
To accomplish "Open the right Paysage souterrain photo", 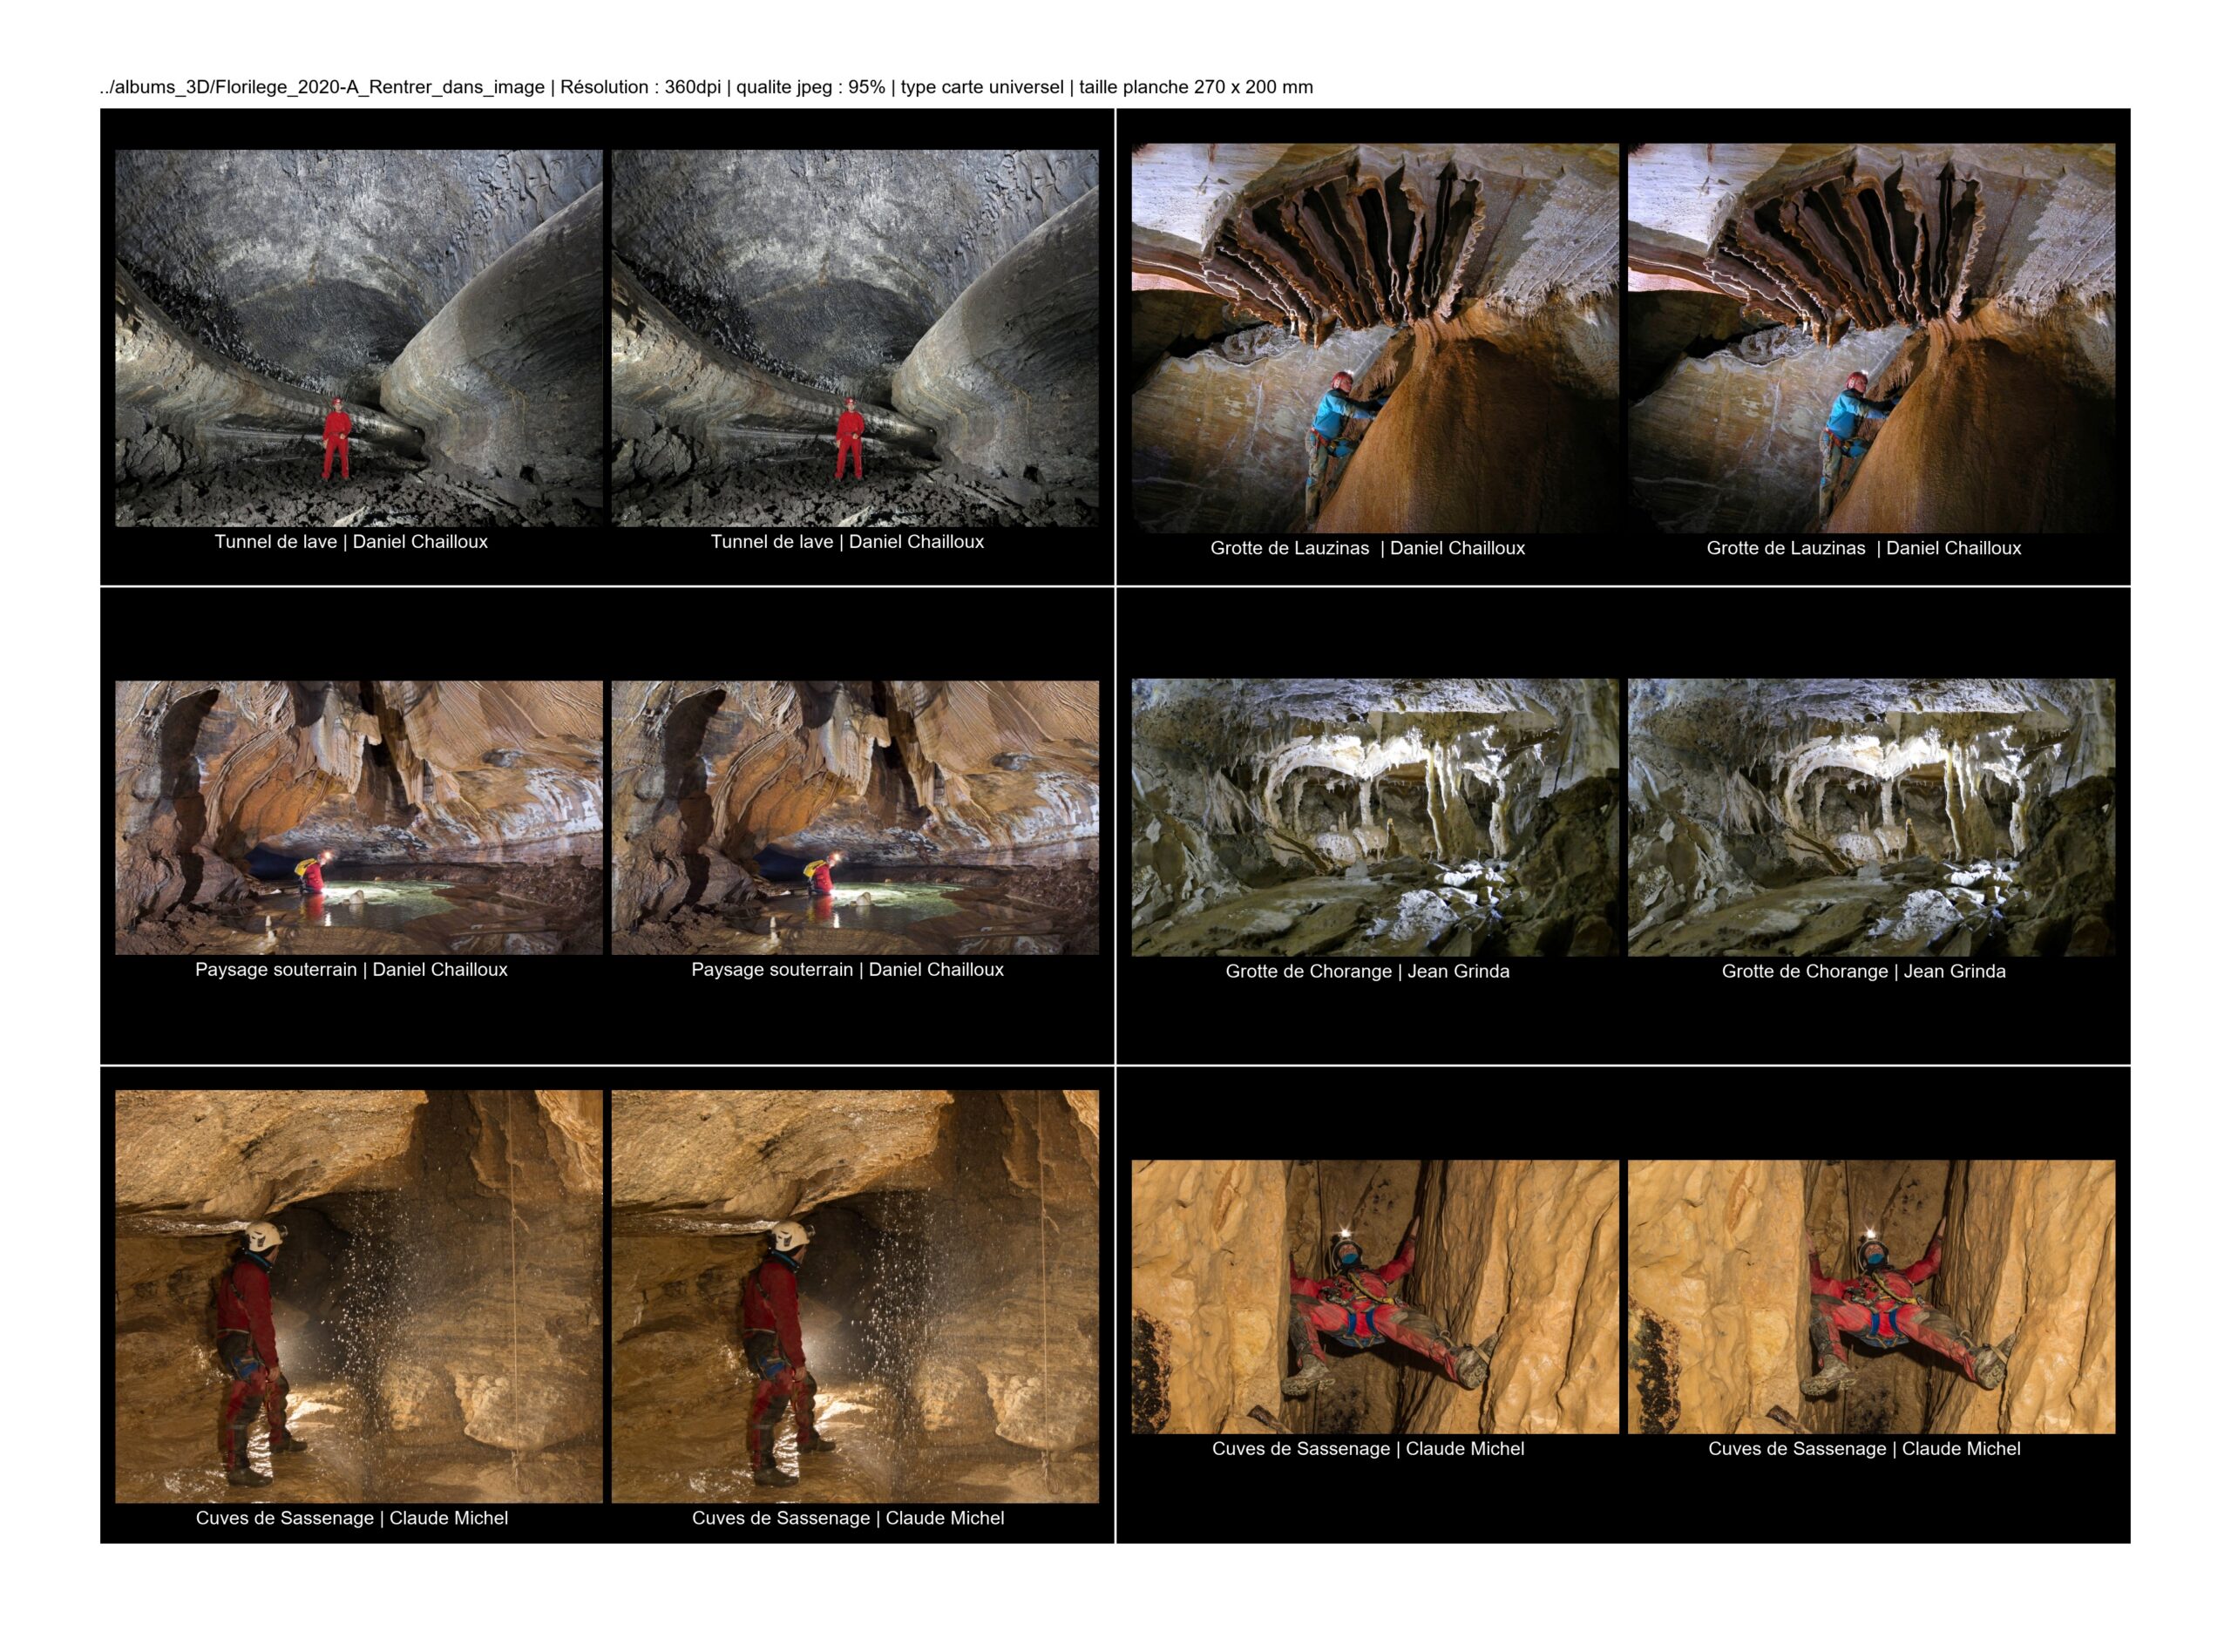I will [855, 818].
